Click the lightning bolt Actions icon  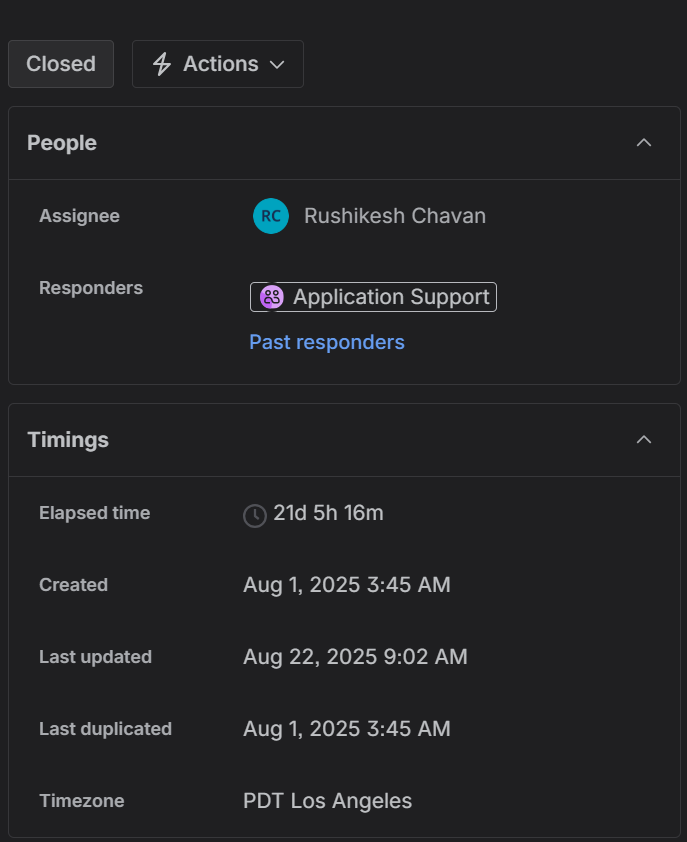(161, 64)
